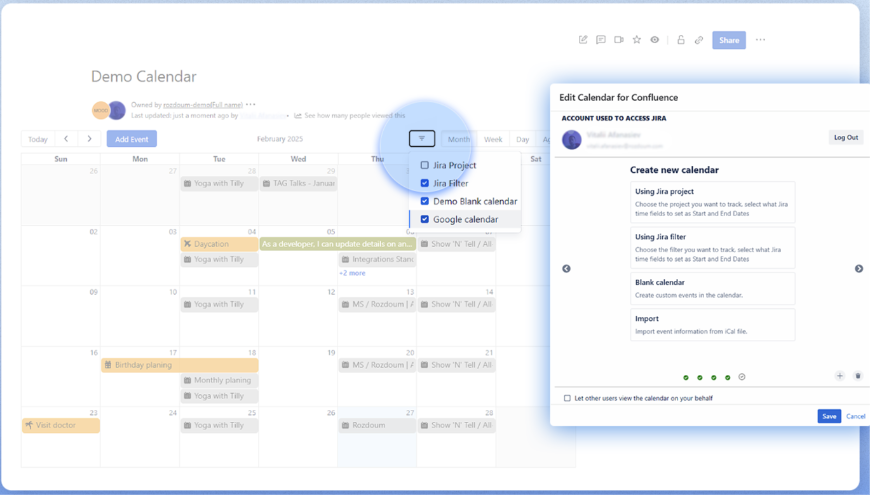The height and width of the screenshot is (495, 870).
Task: Delete calendar with the trash icon
Action: point(858,376)
